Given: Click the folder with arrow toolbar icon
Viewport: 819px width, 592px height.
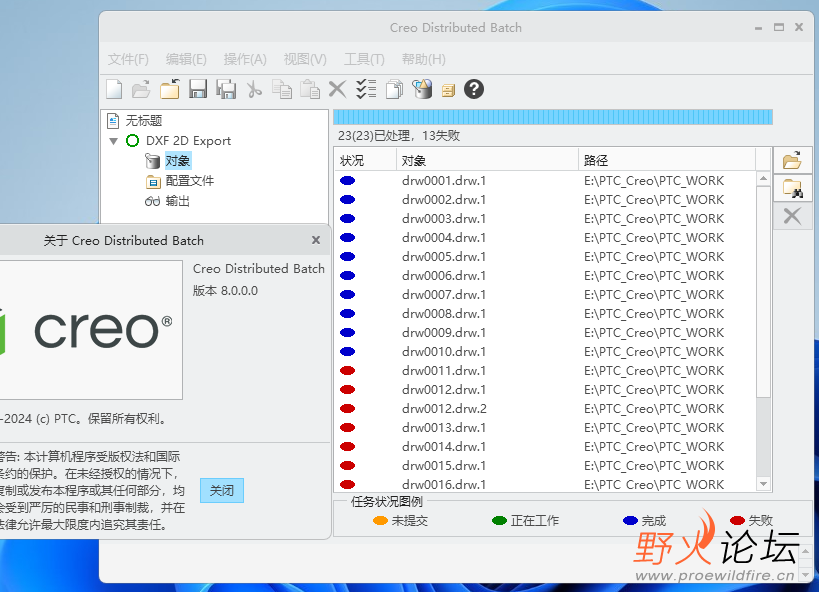Looking at the screenshot, I should pos(170,89).
